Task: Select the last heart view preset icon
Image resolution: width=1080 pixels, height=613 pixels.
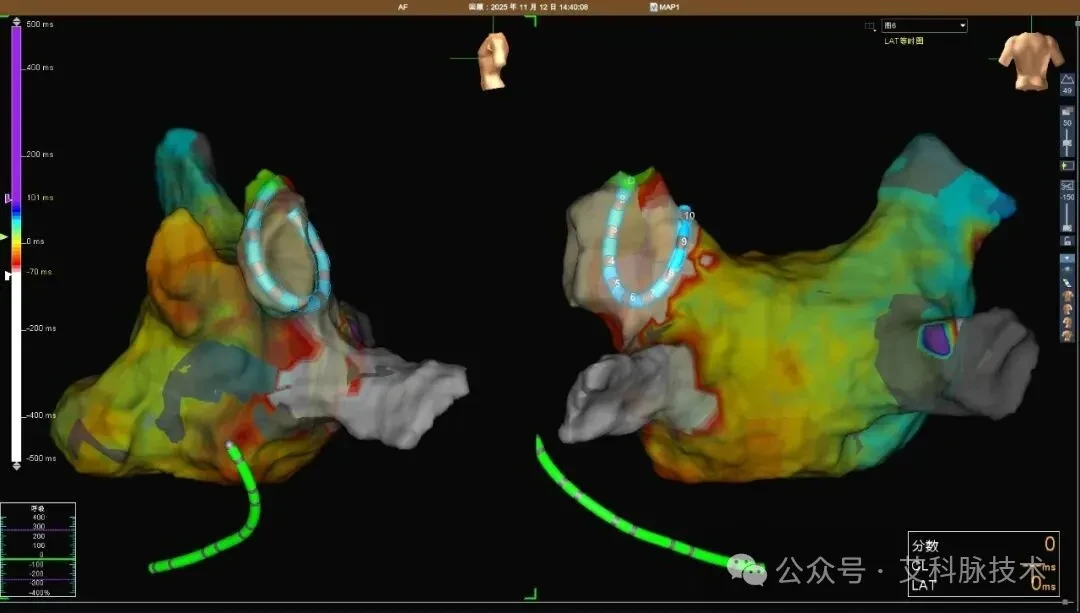Action: coord(1068,335)
